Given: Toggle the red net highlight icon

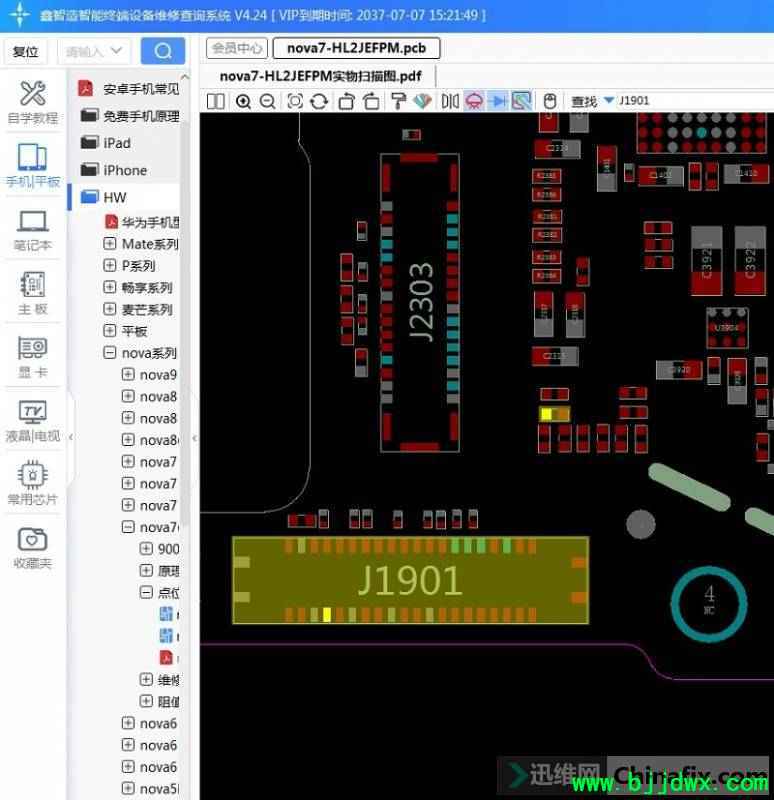Looking at the screenshot, I should pos(475,101).
